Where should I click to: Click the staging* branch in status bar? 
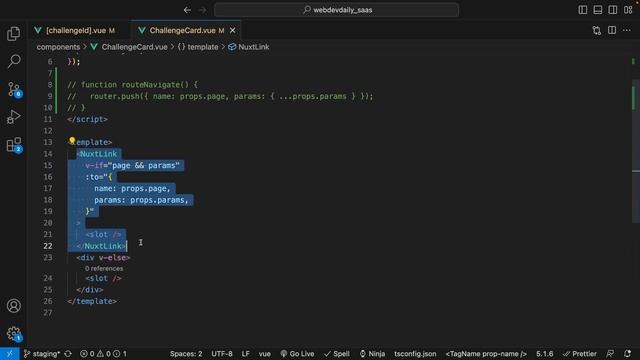point(42,354)
